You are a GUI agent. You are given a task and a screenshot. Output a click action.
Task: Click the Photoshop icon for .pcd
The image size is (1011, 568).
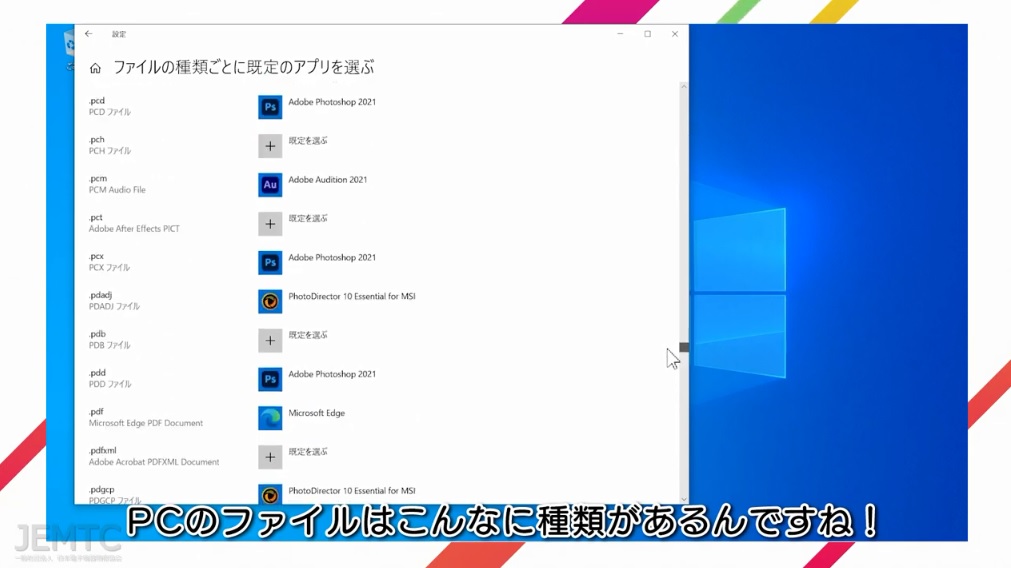point(270,107)
